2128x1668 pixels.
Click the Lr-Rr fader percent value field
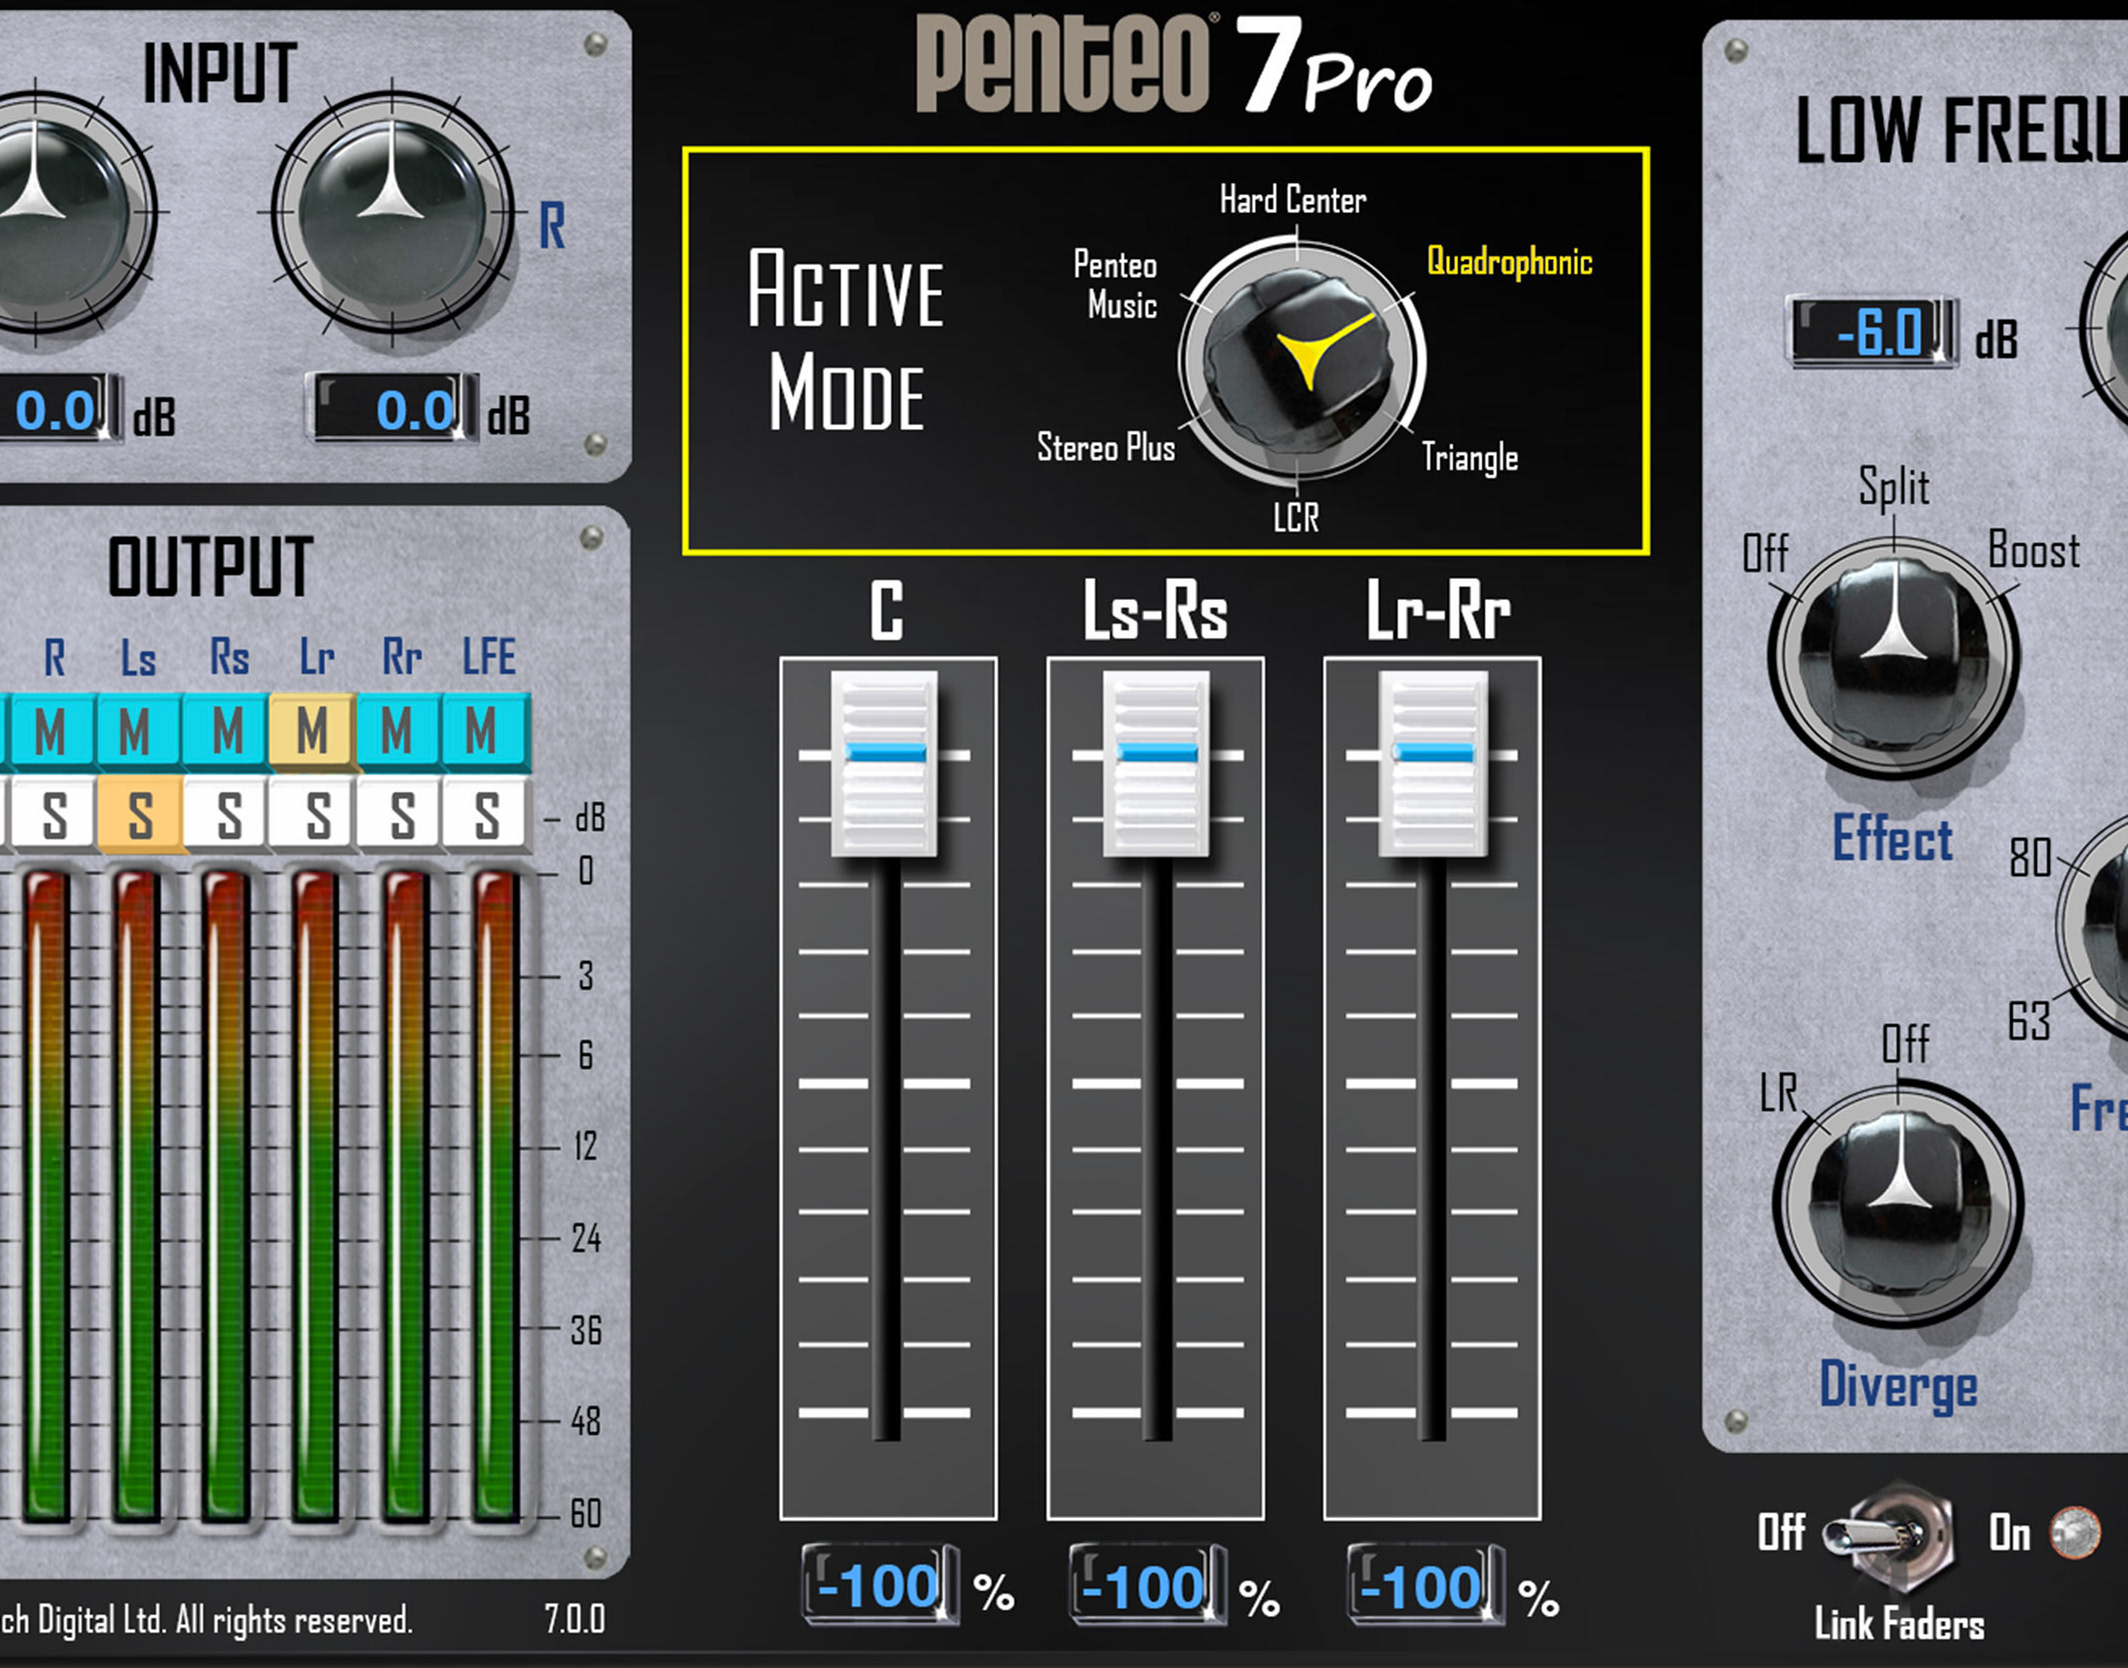click(1425, 1585)
